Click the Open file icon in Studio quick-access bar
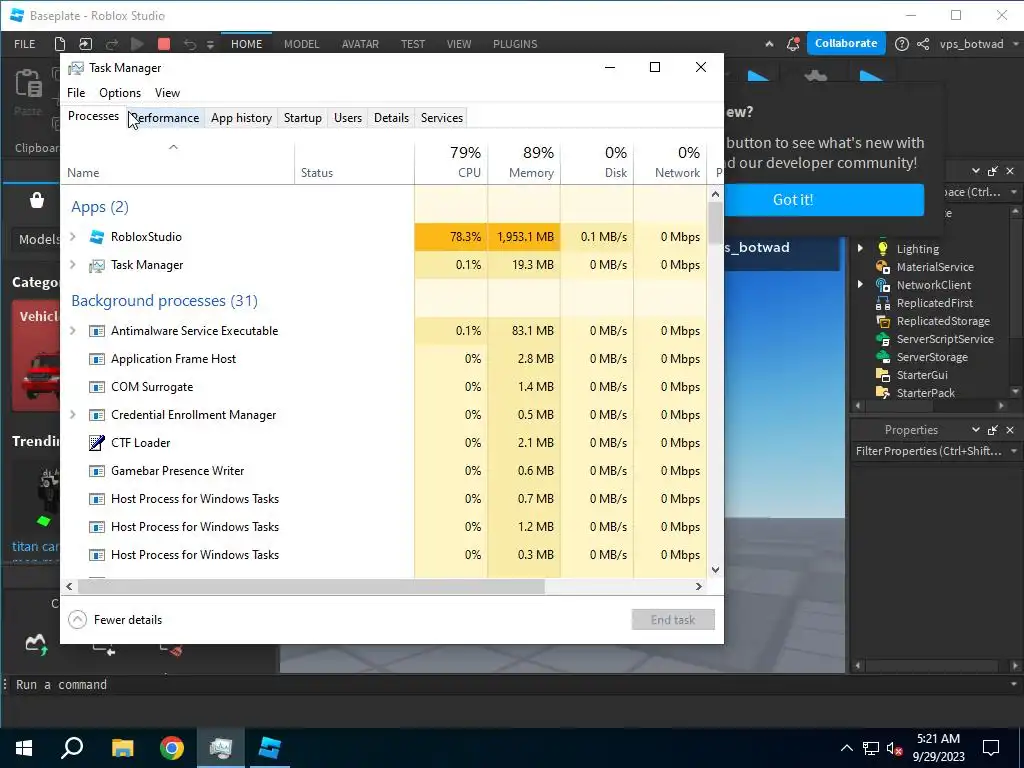Screen dimensions: 1024x768 click(86, 44)
